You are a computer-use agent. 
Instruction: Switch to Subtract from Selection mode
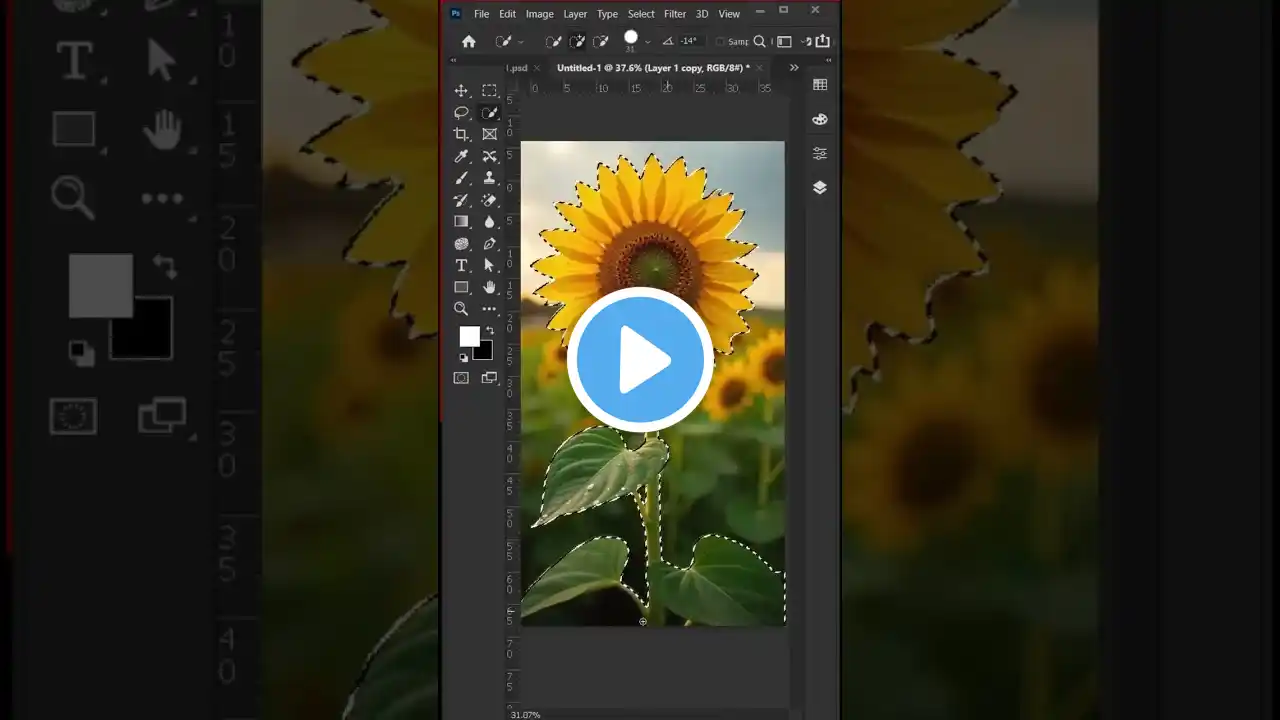[599, 41]
